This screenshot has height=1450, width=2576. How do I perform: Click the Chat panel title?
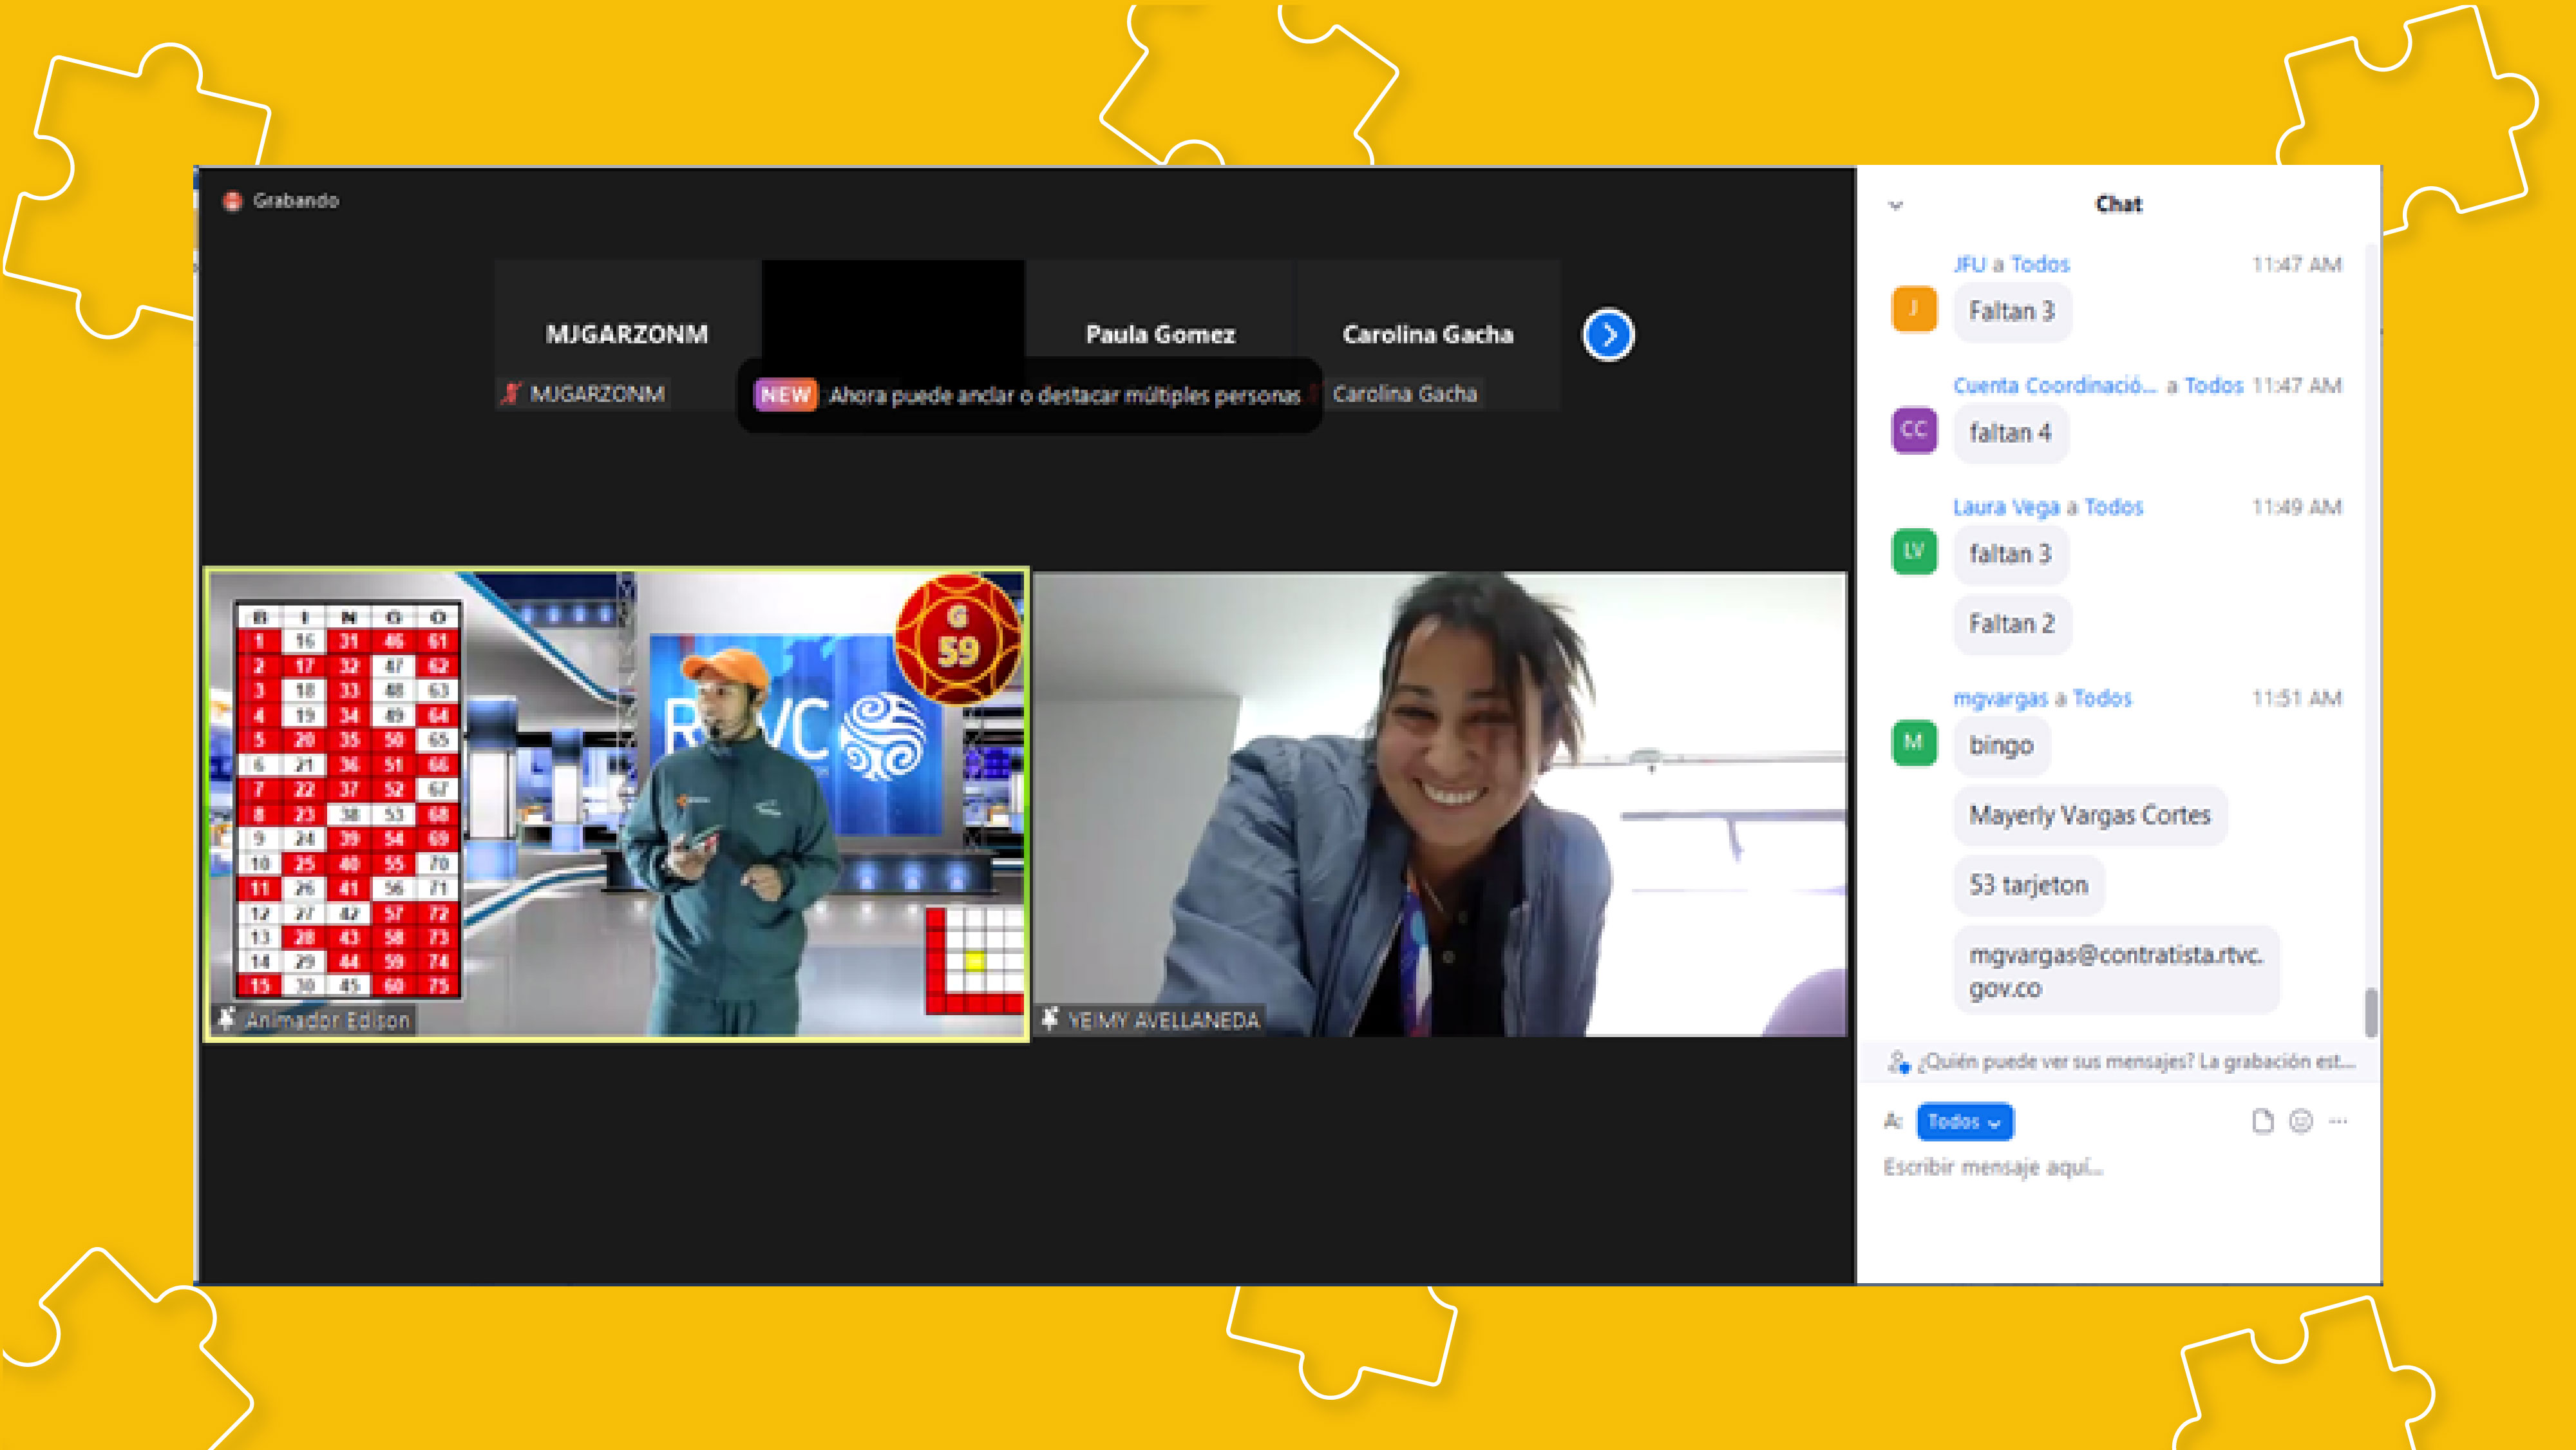point(2118,204)
